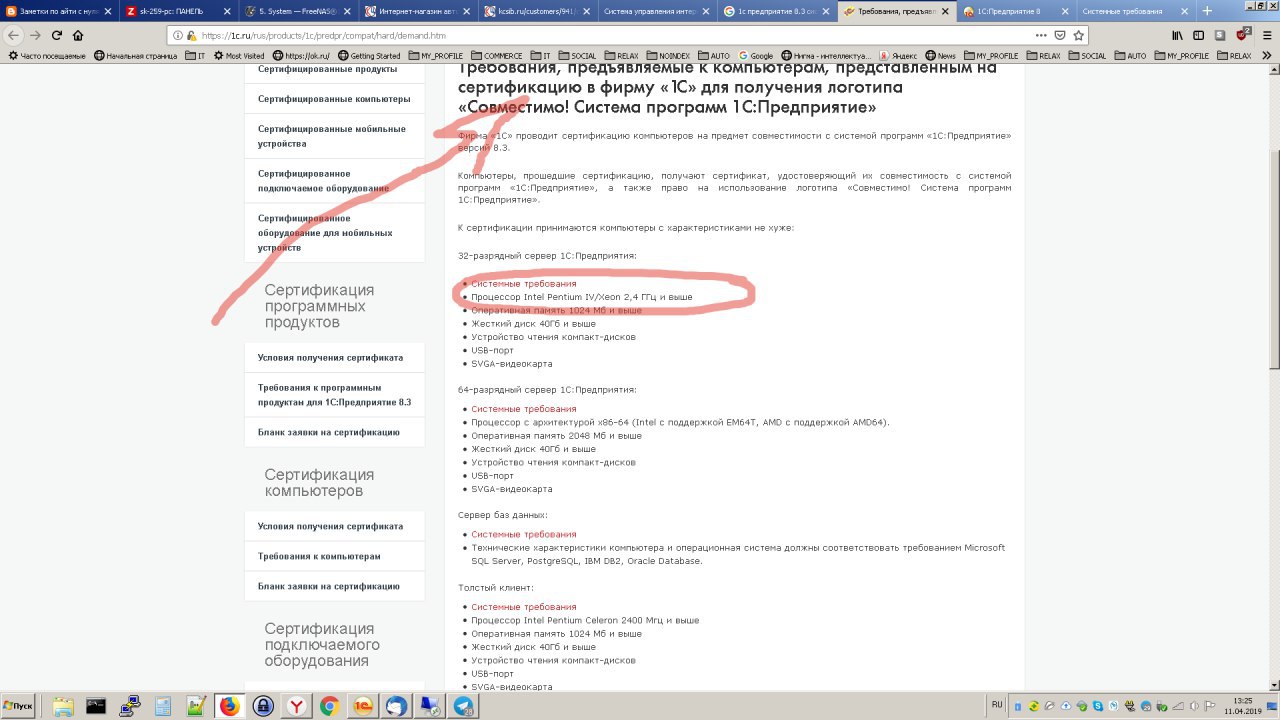1280x720 pixels.
Task: Switch to the last 'Системные требования' tab
Action: (x=1136, y=11)
